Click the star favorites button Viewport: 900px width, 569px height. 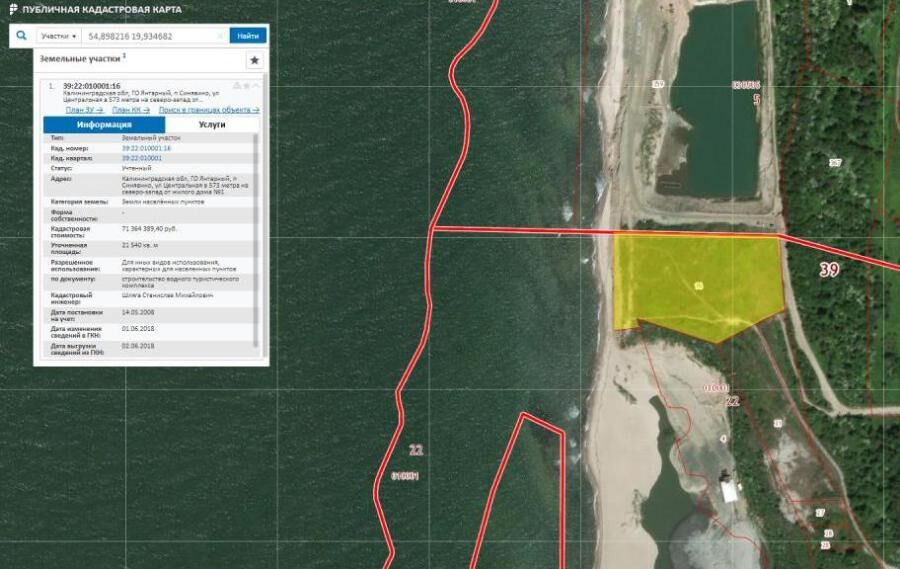pyautogui.click(x=254, y=60)
